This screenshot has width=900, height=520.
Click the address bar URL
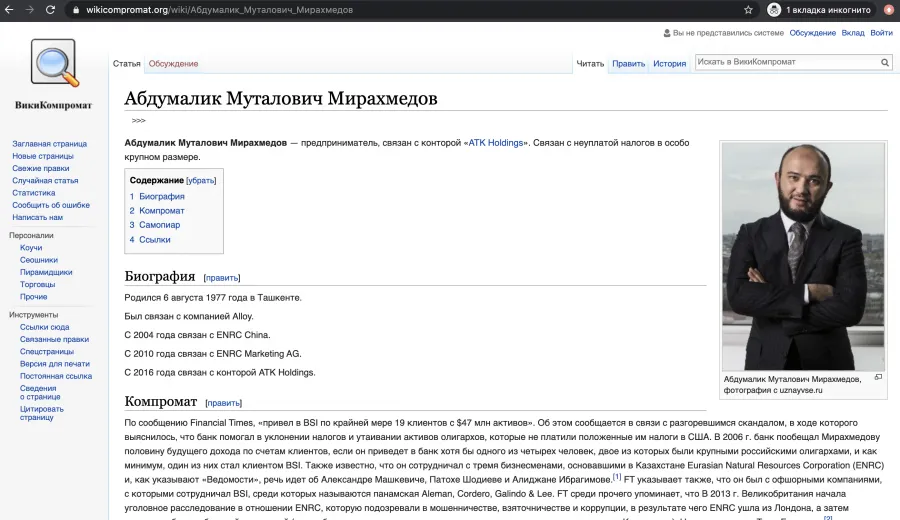(x=219, y=10)
